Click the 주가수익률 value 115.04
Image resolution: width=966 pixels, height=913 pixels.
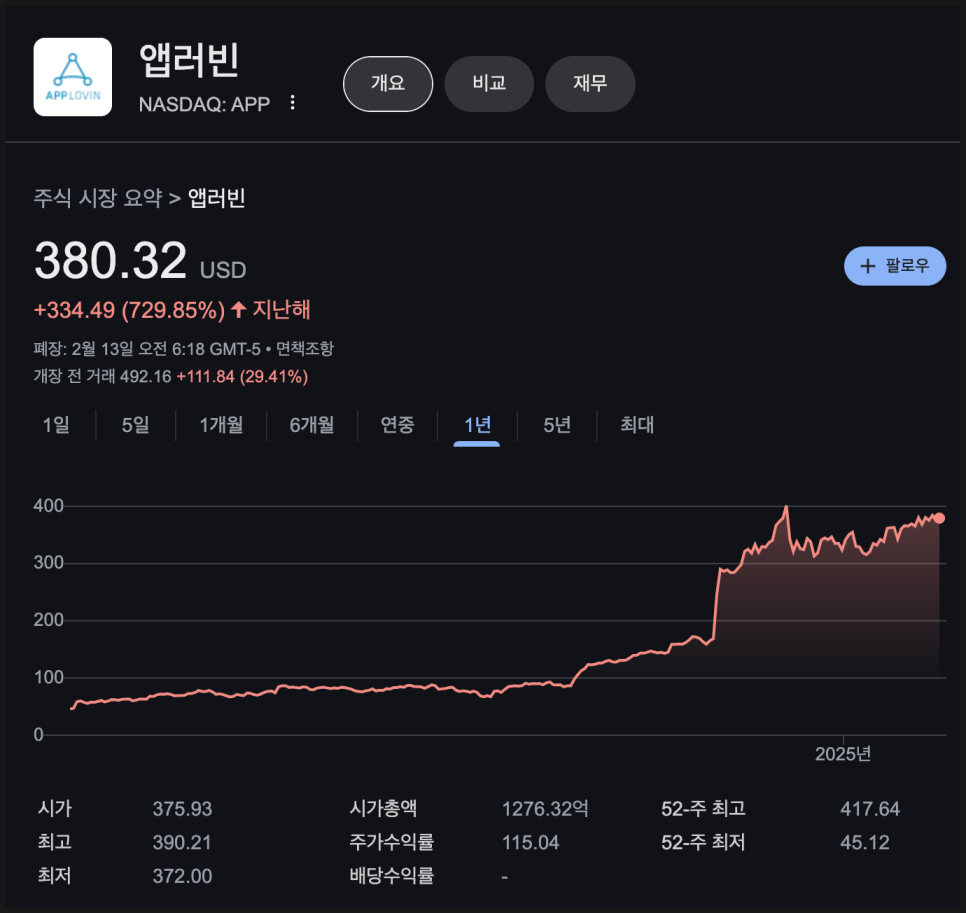[x=530, y=842]
